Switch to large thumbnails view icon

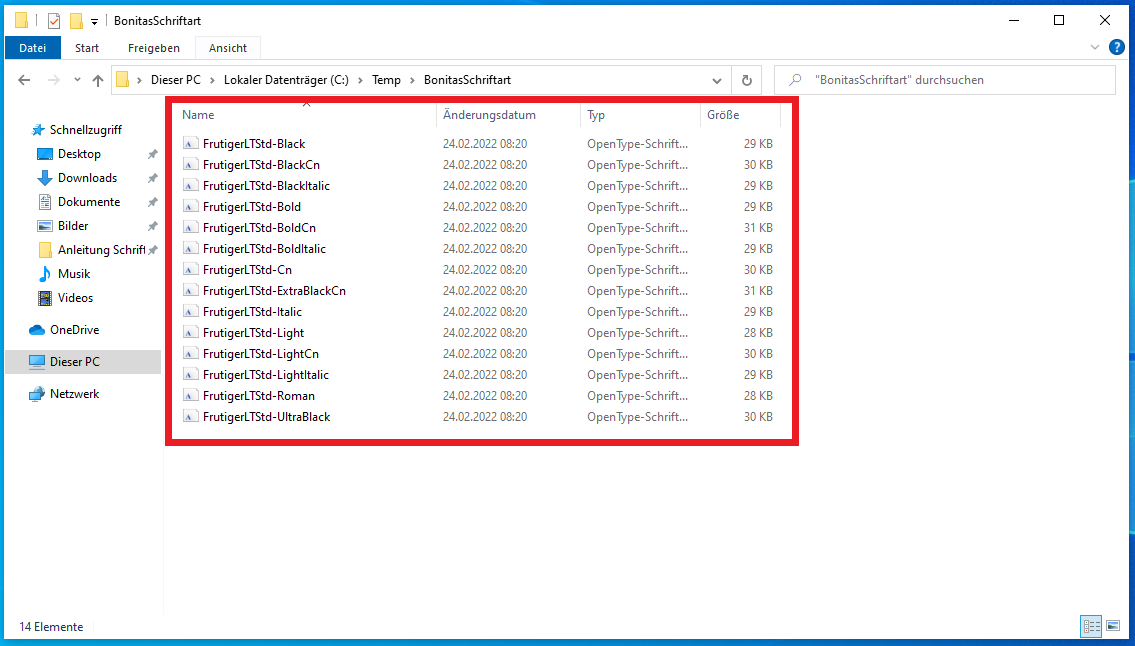1113,626
